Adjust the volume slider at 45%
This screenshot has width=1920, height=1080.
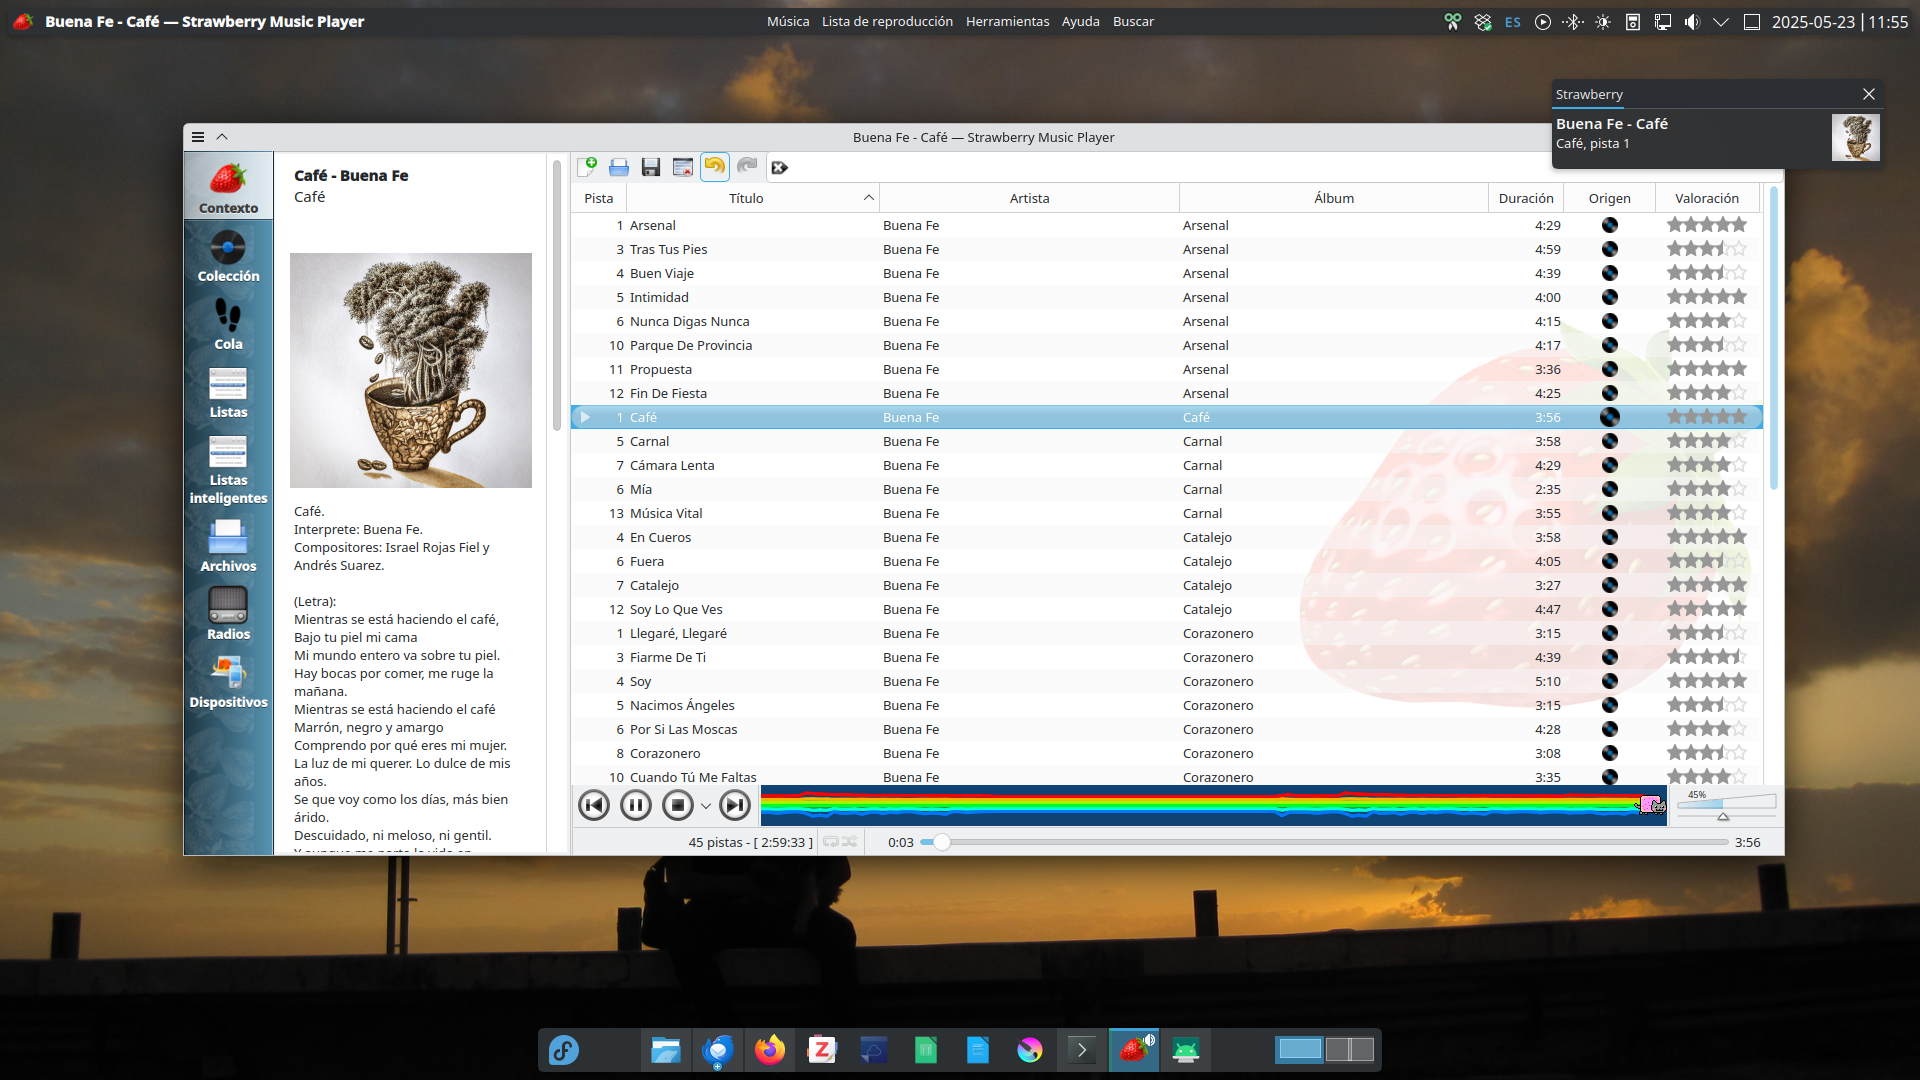pos(1727,806)
